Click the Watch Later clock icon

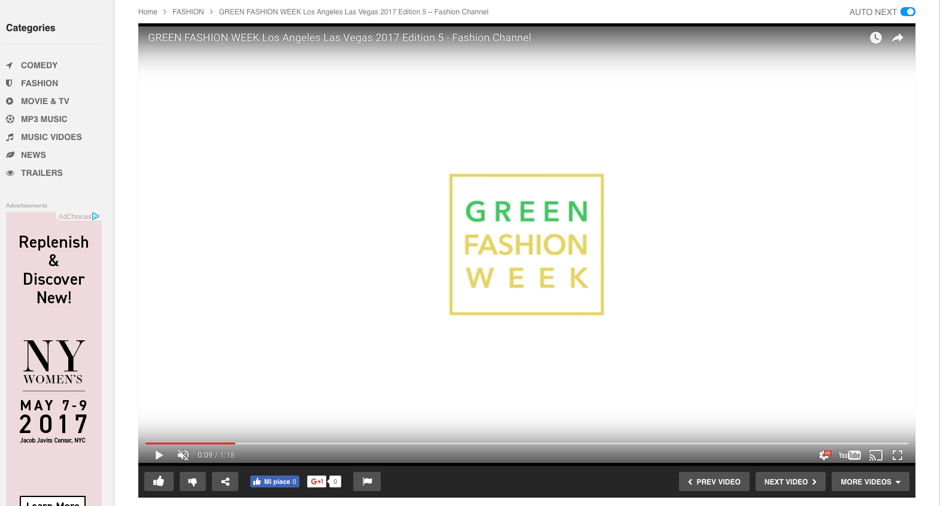coord(876,38)
